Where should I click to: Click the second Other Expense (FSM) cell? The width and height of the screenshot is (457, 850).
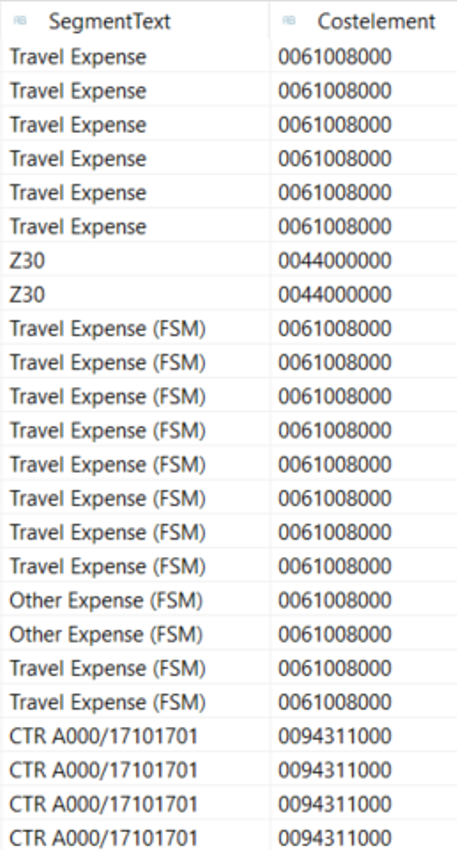[x=135, y=634]
